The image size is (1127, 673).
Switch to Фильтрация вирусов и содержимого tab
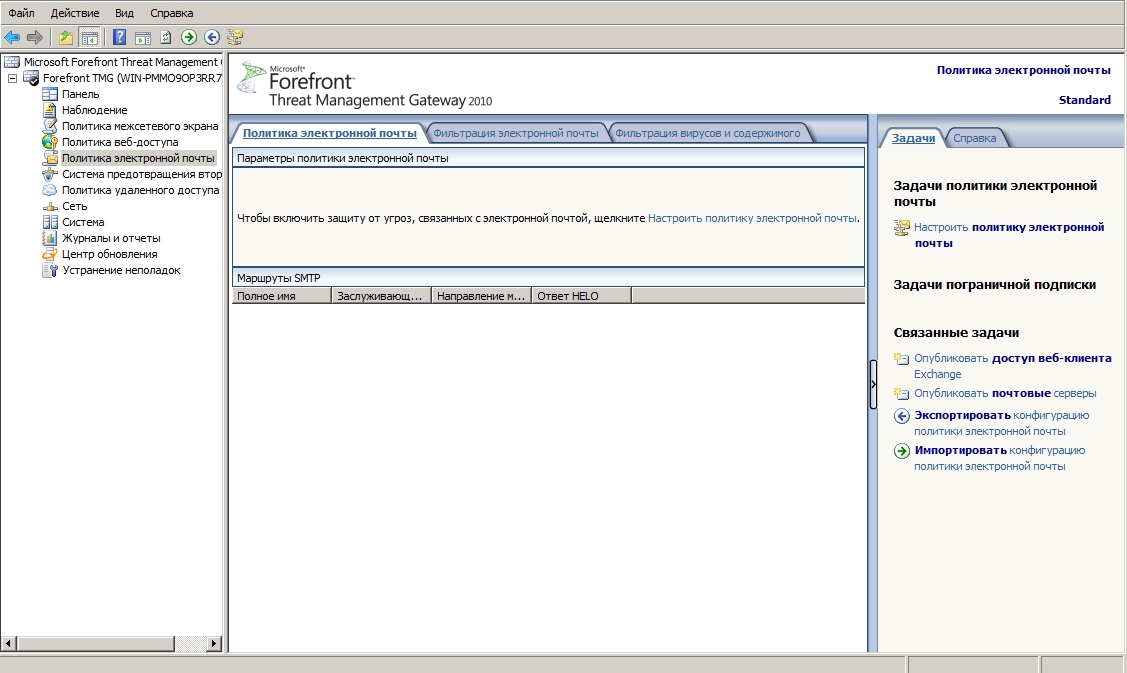tap(707, 133)
